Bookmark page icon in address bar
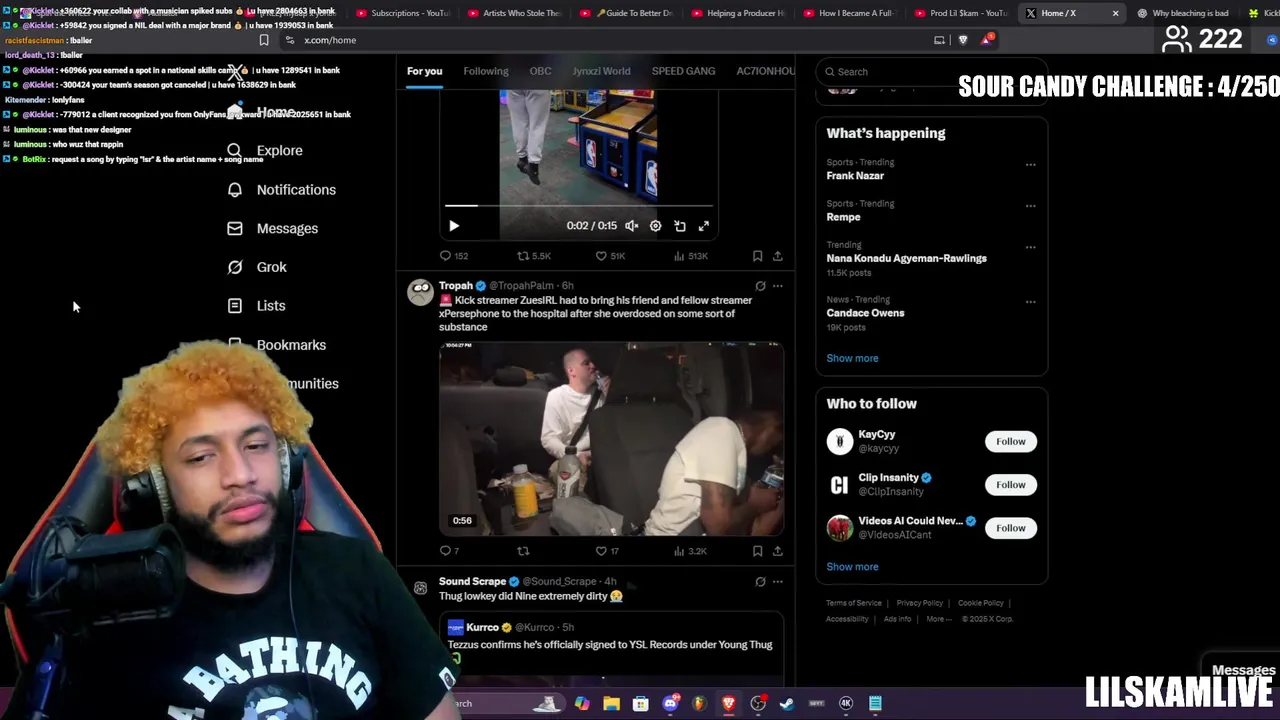1280x720 pixels. (x=264, y=40)
